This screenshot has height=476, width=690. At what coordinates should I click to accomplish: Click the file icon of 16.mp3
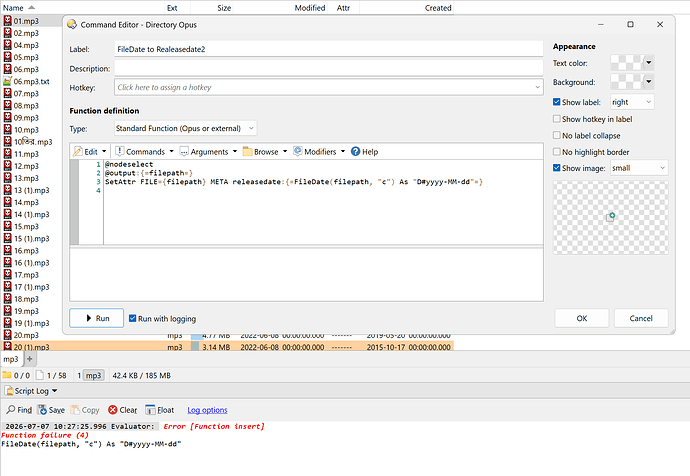7,250
